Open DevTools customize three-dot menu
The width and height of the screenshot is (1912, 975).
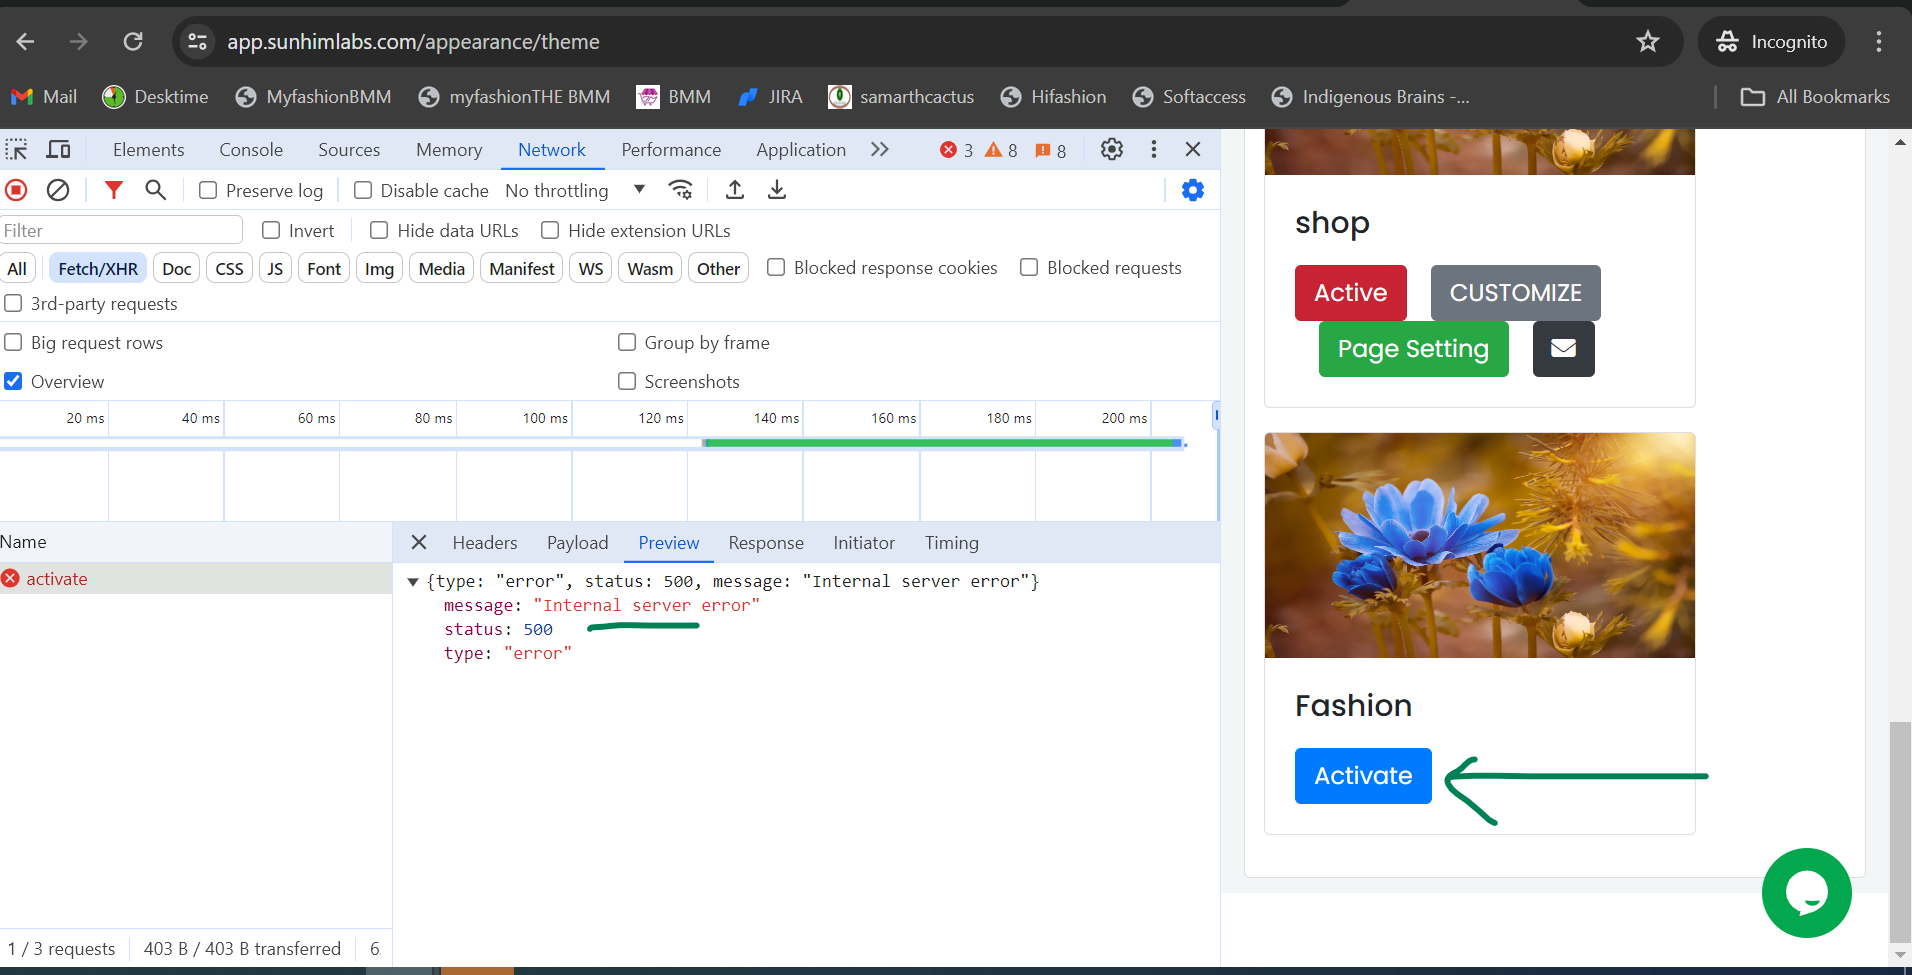tap(1154, 150)
